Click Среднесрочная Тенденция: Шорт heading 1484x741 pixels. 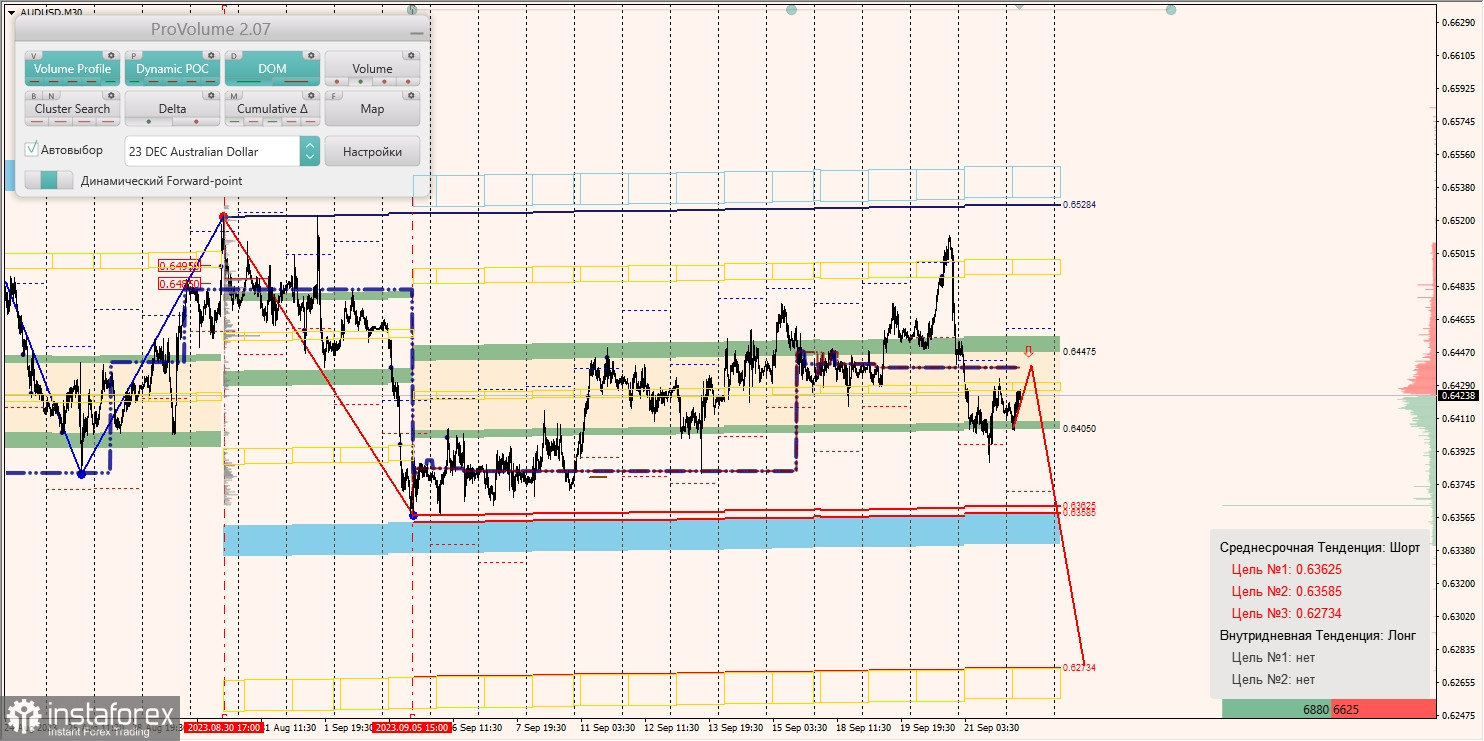pyautogui.click(x=1319, y=547)
